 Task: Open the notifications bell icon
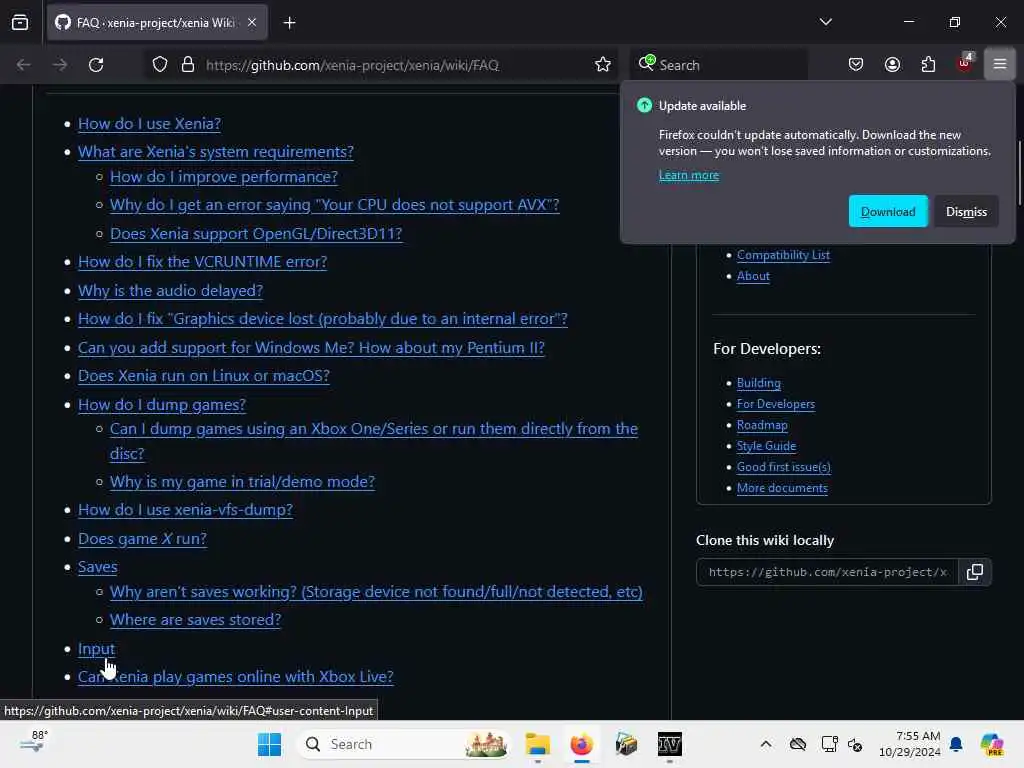(x=955, y=744)
